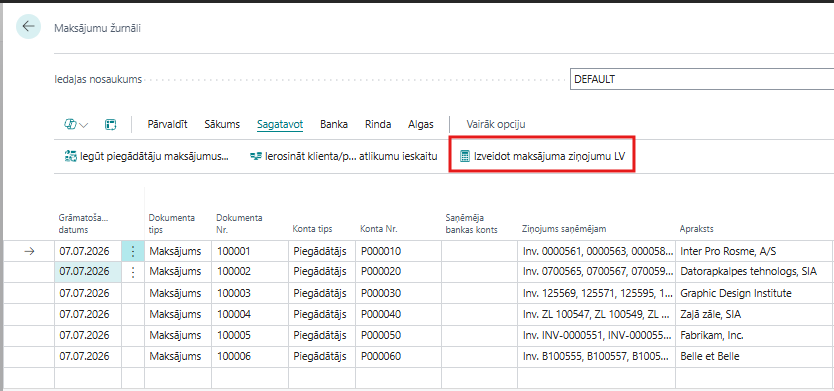834x391 pixels.
Task: Open the Pārvaldīt menu
Action: (x=167, y=124)
